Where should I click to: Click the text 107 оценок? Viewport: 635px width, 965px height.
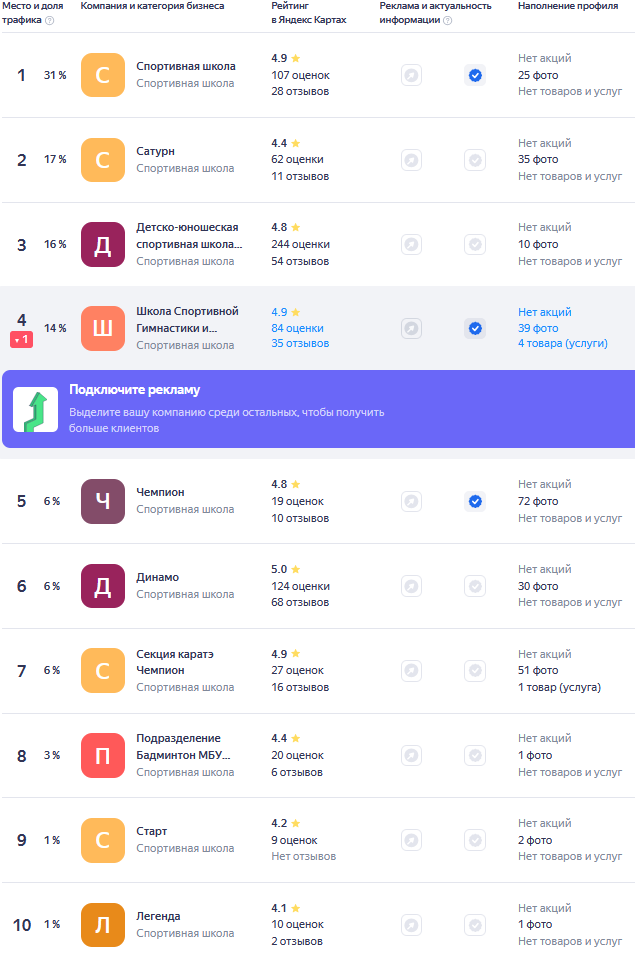300,75
